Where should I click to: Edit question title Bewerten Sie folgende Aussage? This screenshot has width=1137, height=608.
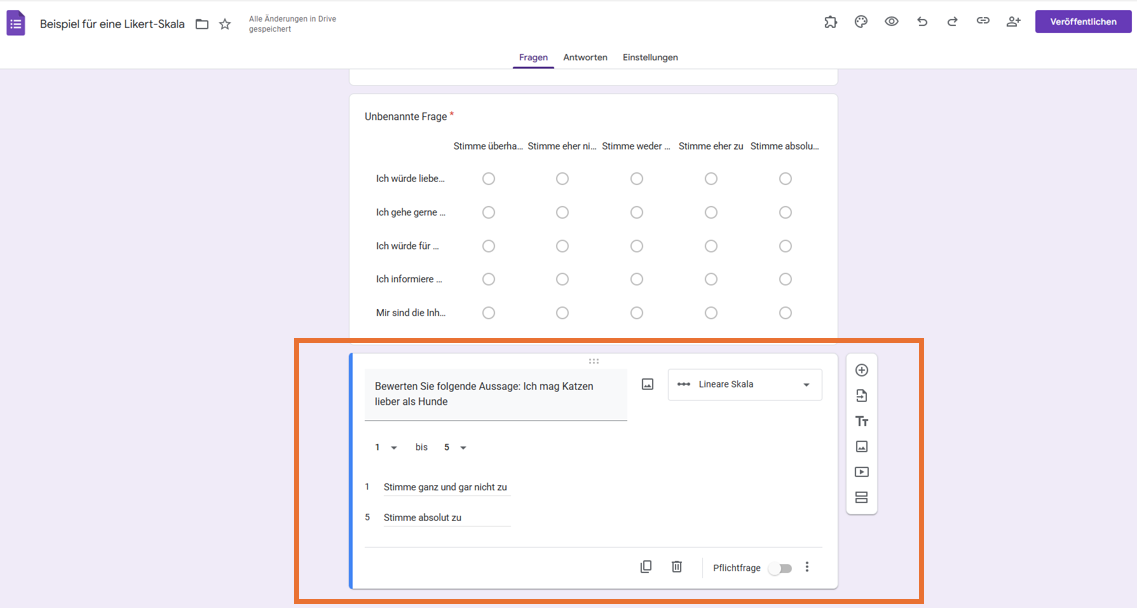[495, 395]
